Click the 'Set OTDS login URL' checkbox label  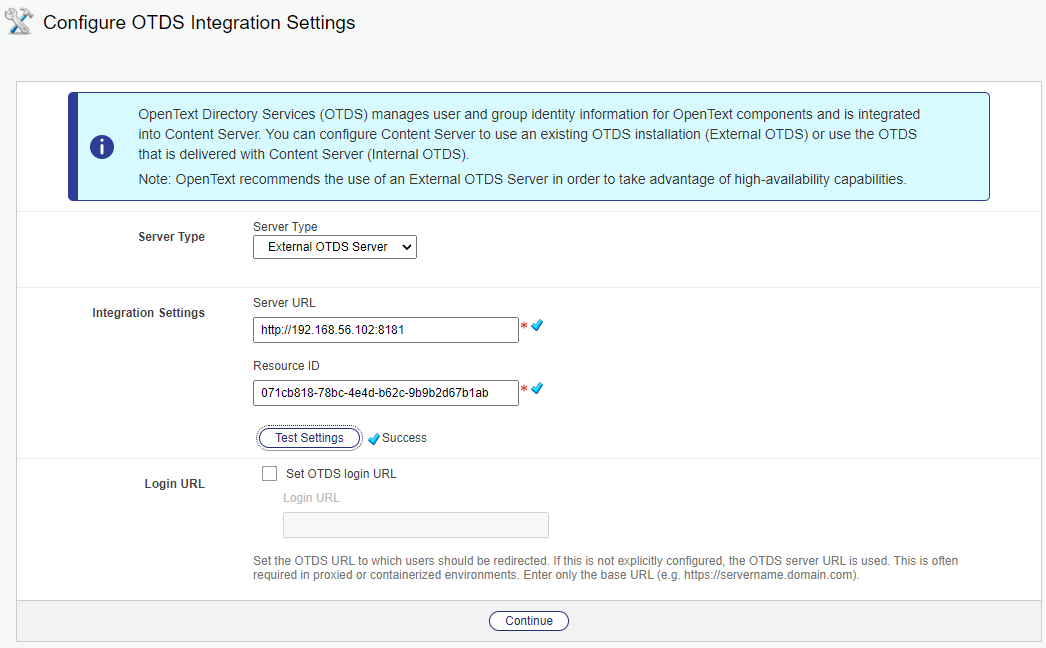click(x=341, y=474)
